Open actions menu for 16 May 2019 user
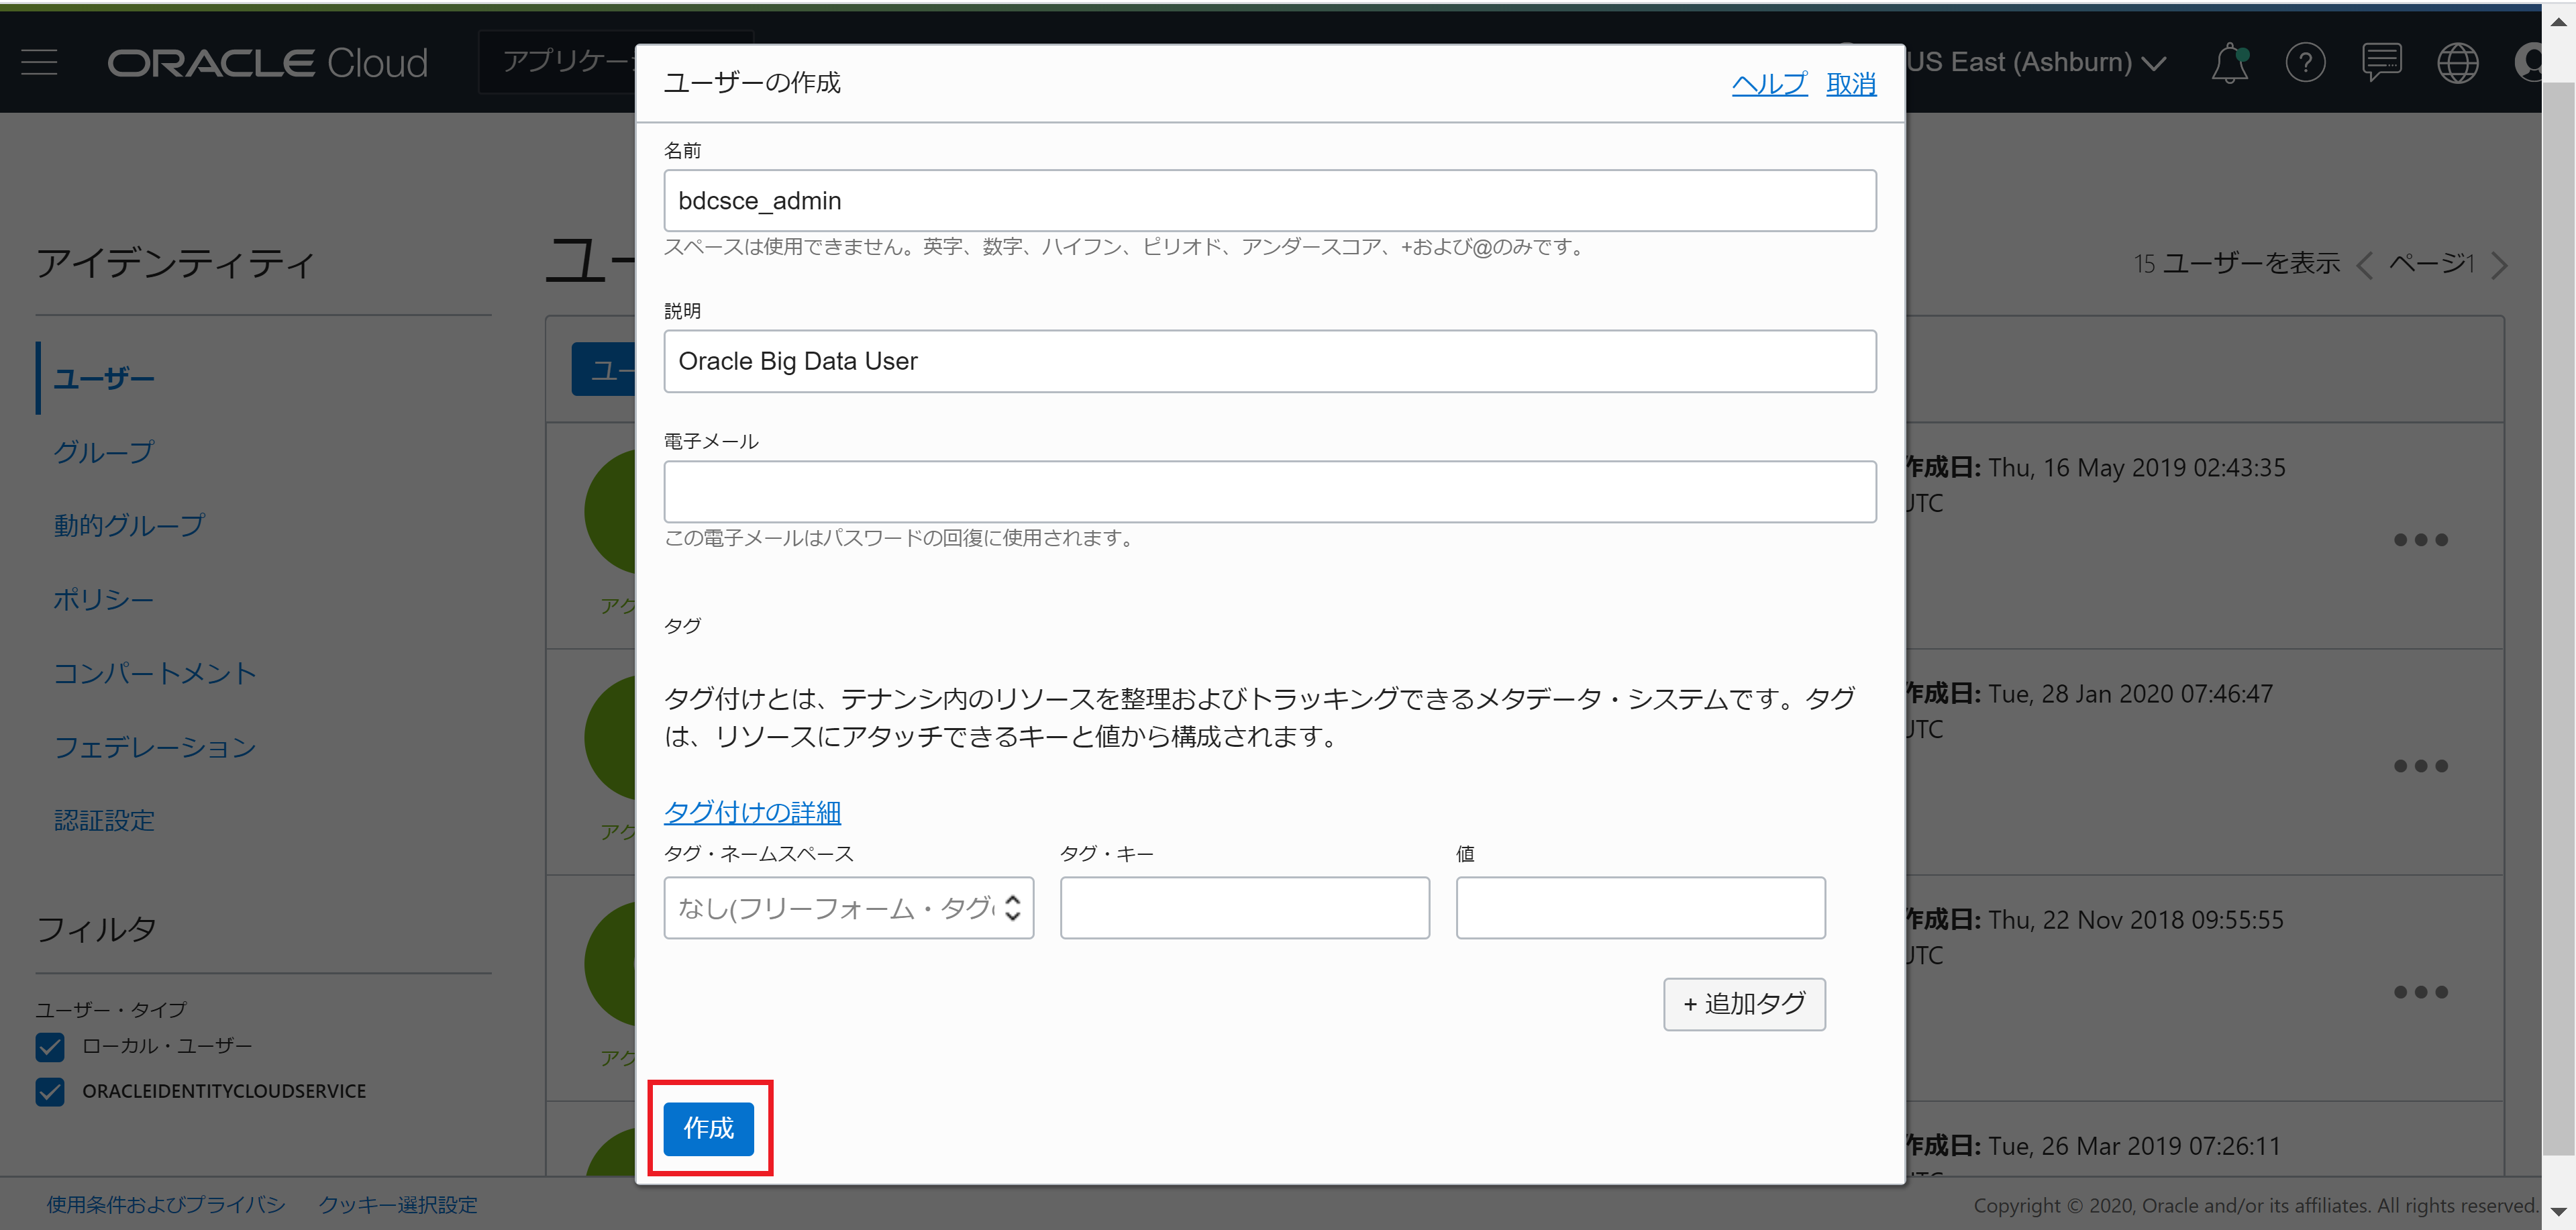2576x1230 pixels. pyautogui.click(x=2420, y=540)
